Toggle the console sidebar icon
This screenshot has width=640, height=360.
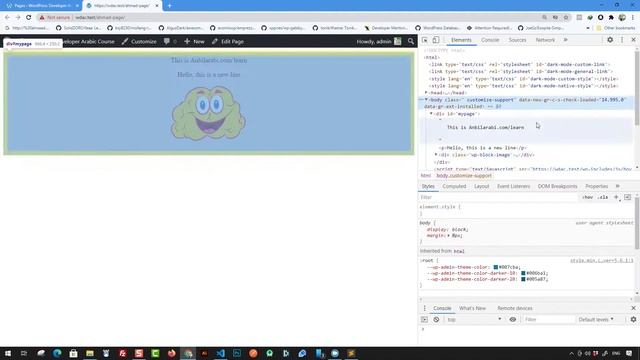(424, 320)
